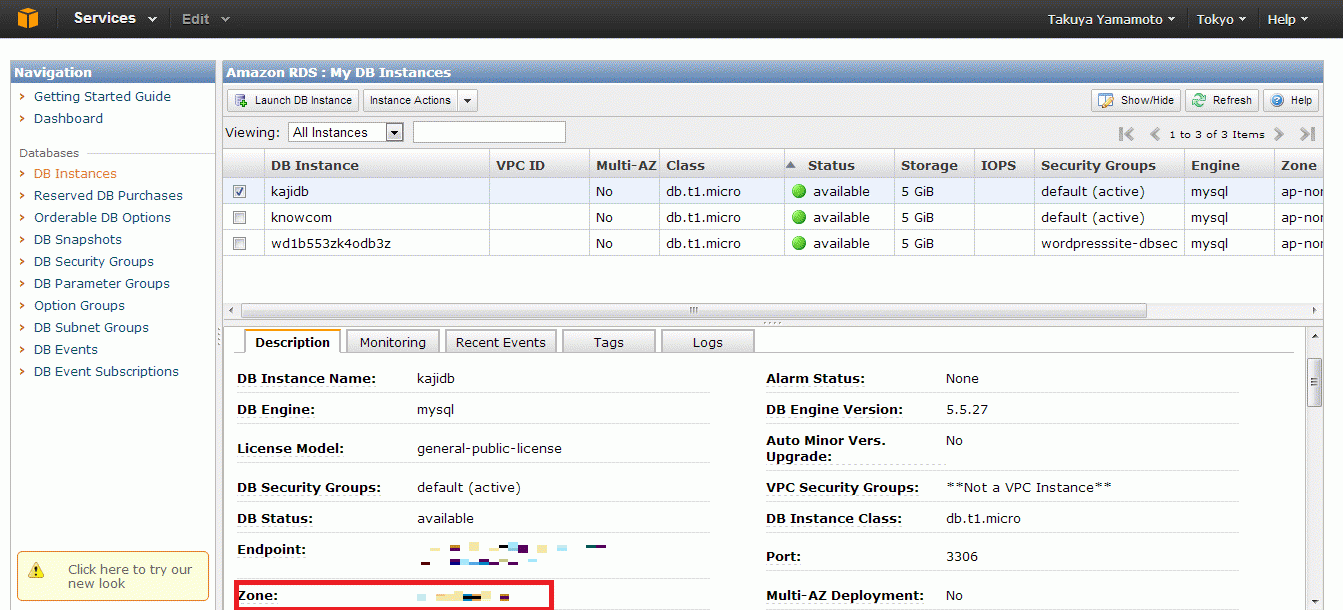The height and width of the screenshot is (610, 1343).
Task: Switch to the Monitoring tab
Action: point(393,342)
